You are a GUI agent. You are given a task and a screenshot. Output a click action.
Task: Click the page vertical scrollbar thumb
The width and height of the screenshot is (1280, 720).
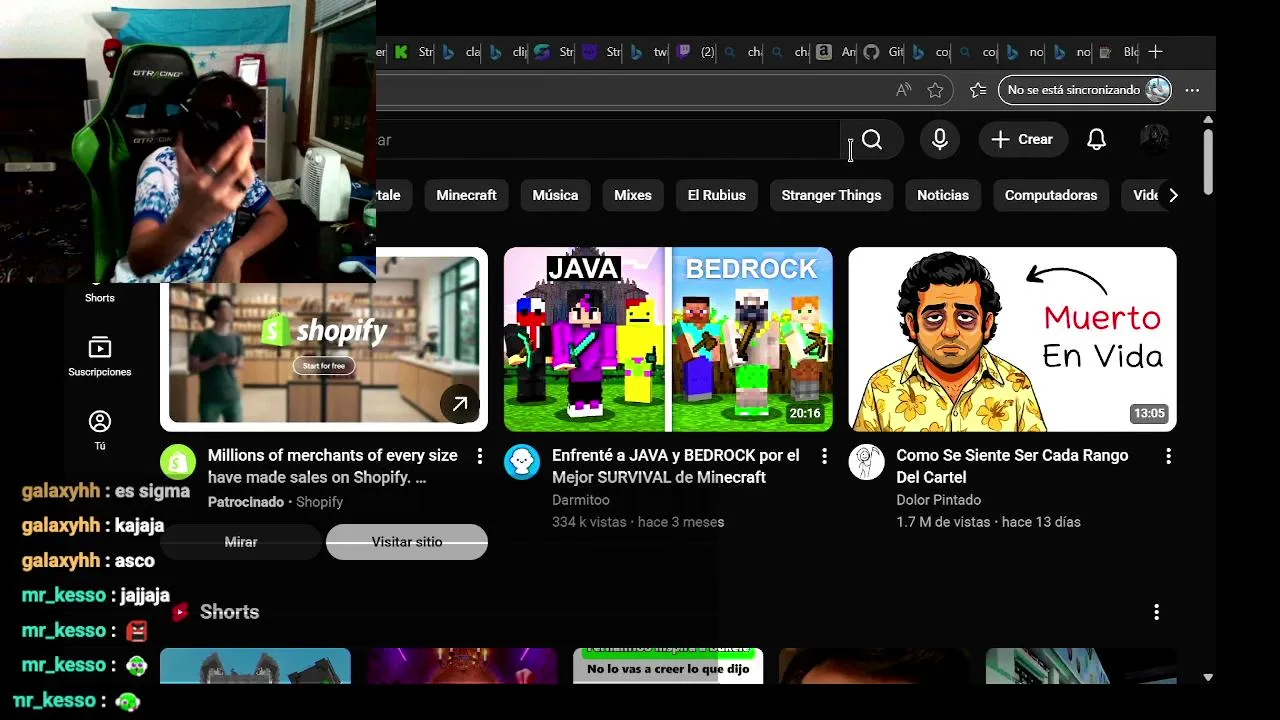[x=1208, y=162]
